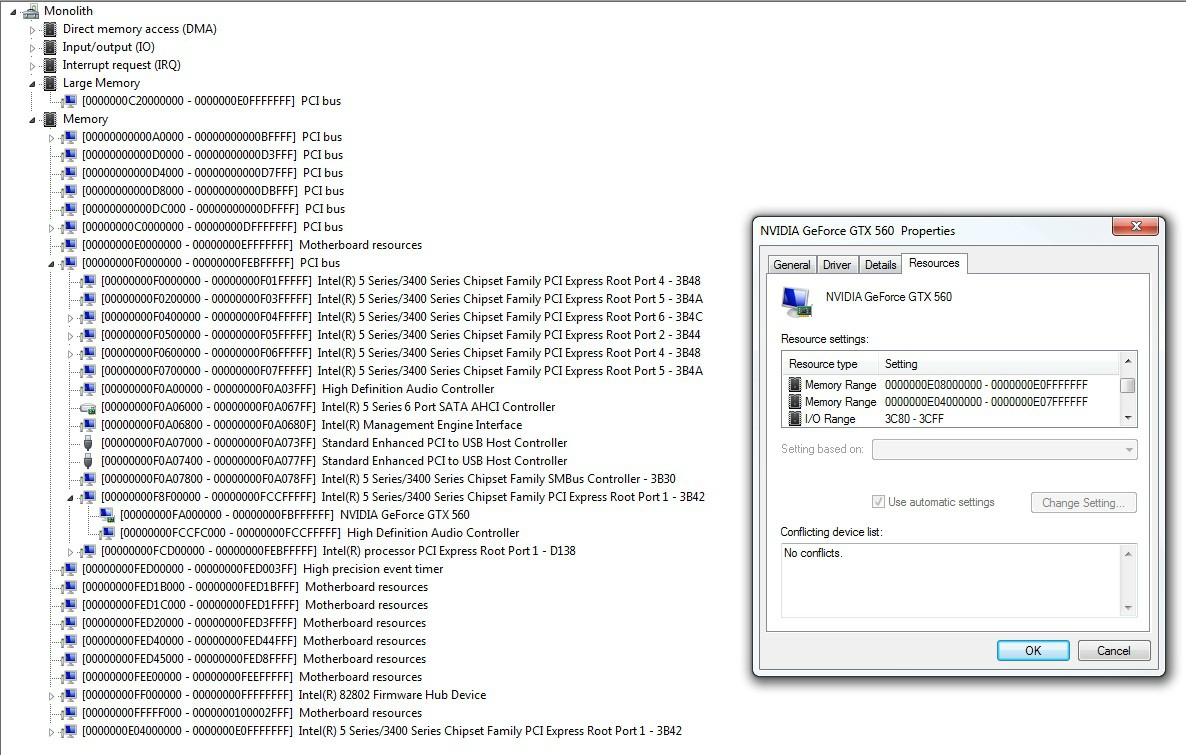Expand the Interrupt request (IRQ) node
The width and height of the screenshot is (1186, 755).
tap(33, 66)
